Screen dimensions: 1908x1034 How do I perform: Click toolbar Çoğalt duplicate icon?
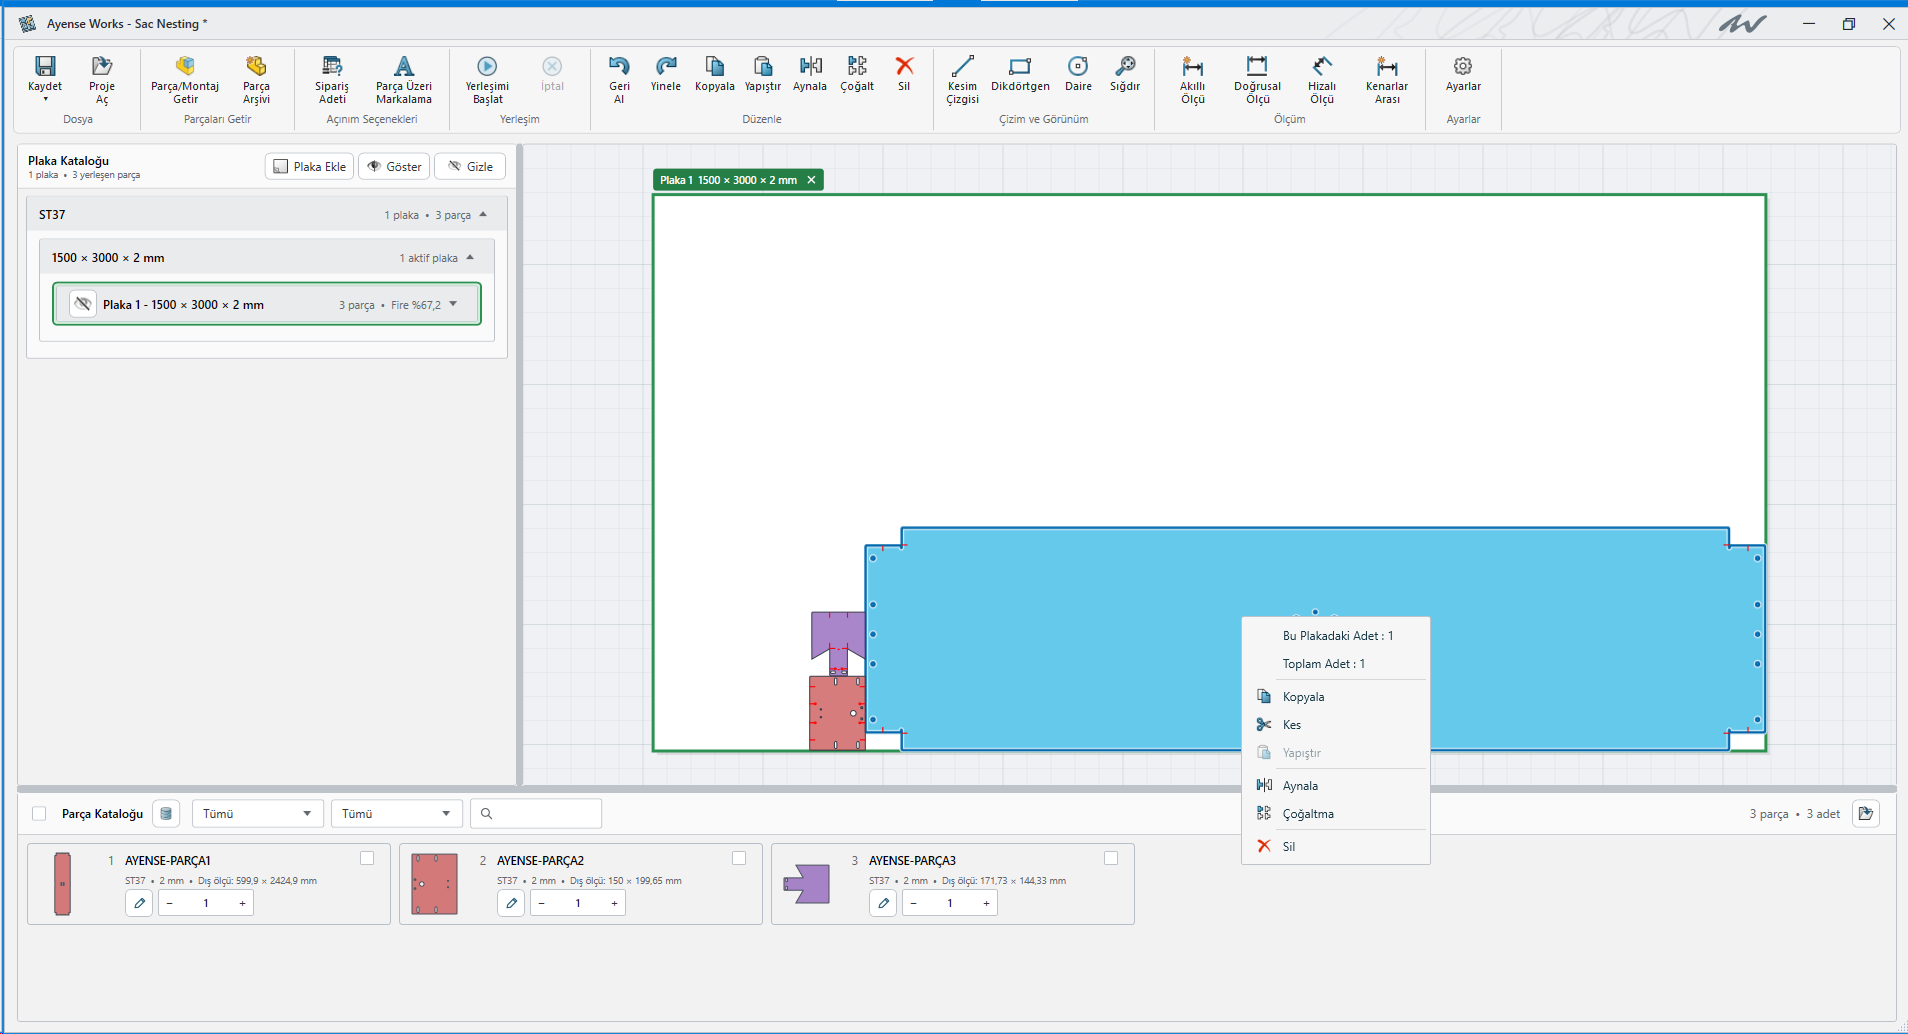[857, 66]
